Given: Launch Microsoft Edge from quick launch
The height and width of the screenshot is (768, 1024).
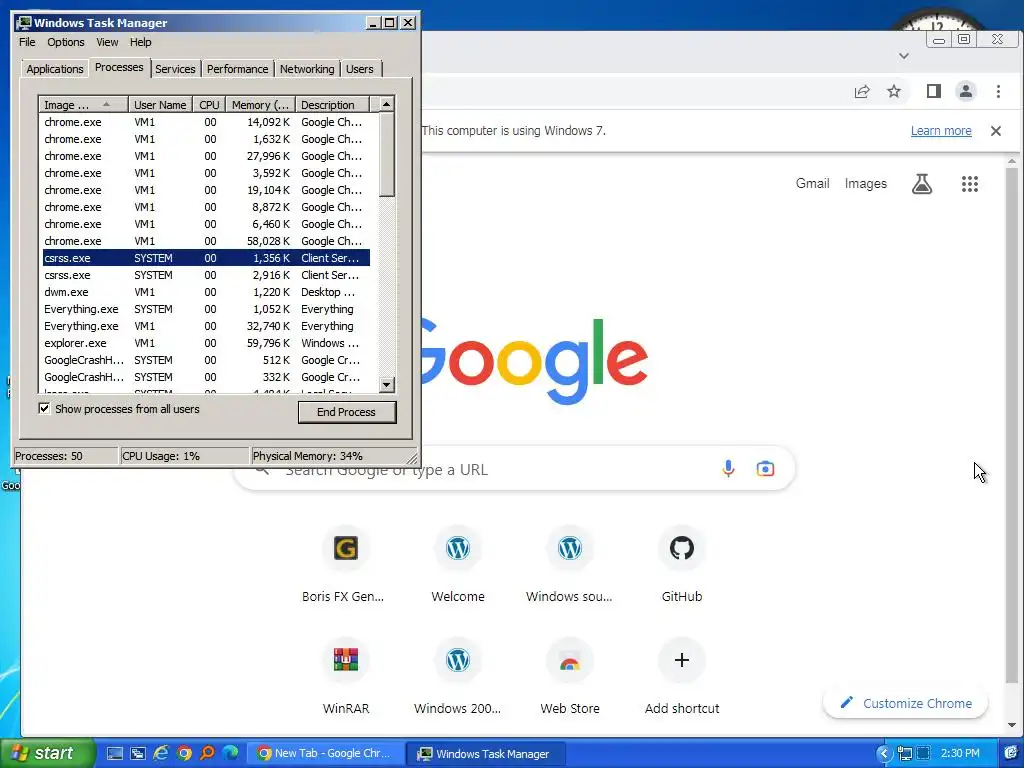Looking at the screenshot, I should [x=230, y=753].
